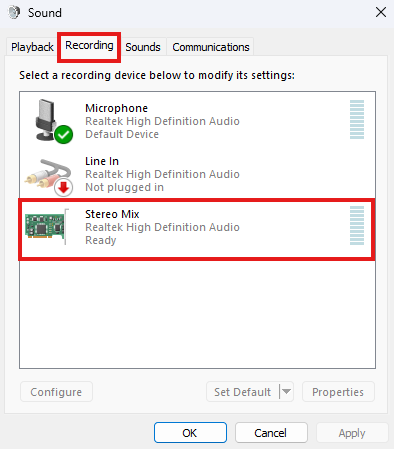Image resolution: width=394 pixels, height=449 pixels.
Task: Click the Cancel button
Action: (271, 433)
